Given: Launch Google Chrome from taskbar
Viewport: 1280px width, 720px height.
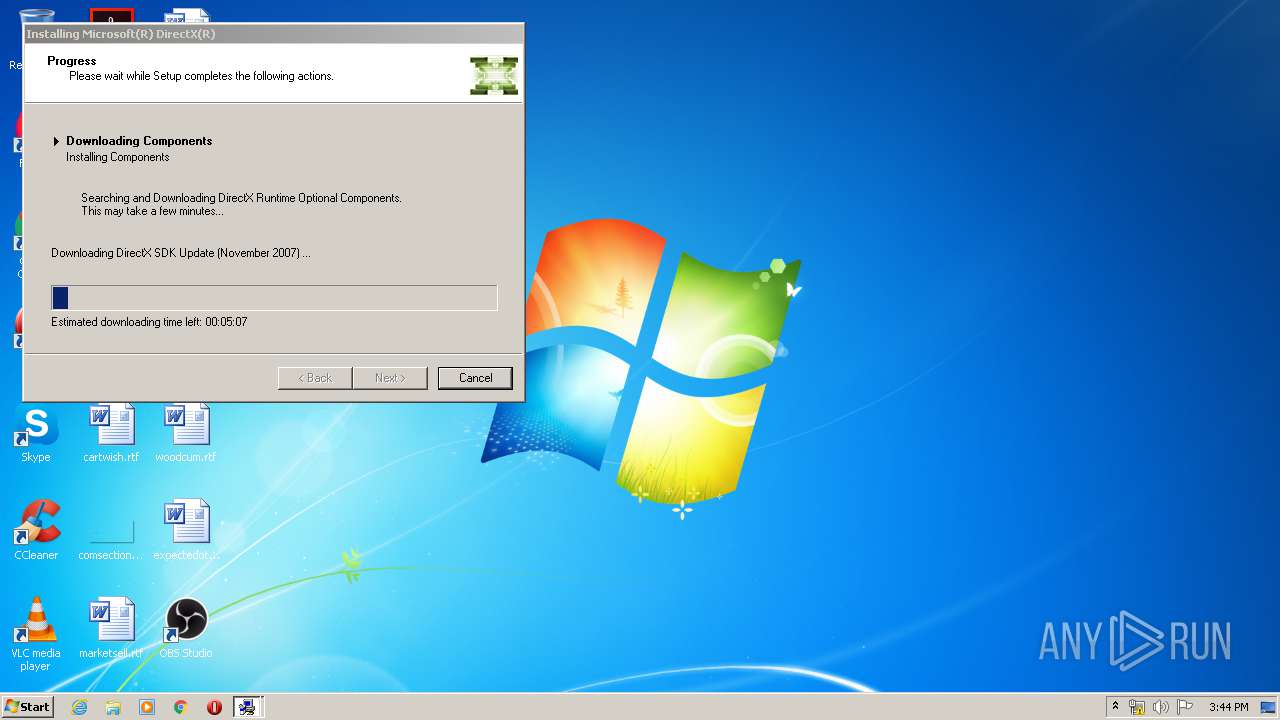Looking at the screenshot, I should point(181,707).
